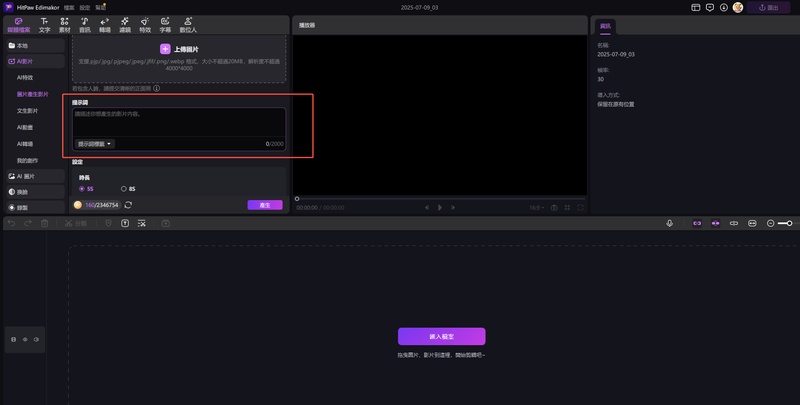Image resolution: width=800 pixels, height=405 pixels.
Task: Click the timeline zoom slider
Action: (x=784, y=223)
